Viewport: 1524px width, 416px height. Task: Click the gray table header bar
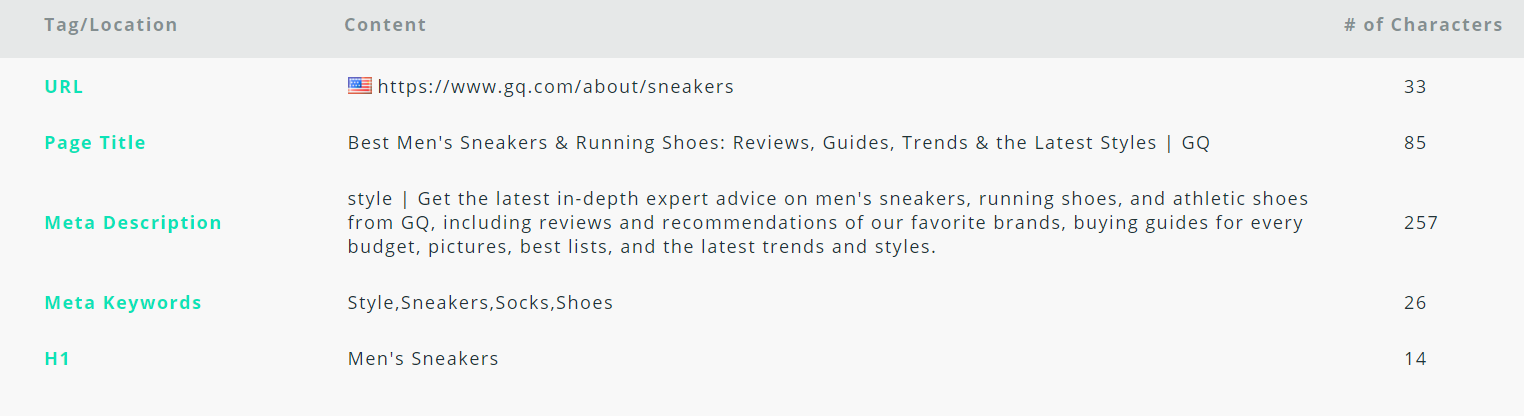pos(762,28)
